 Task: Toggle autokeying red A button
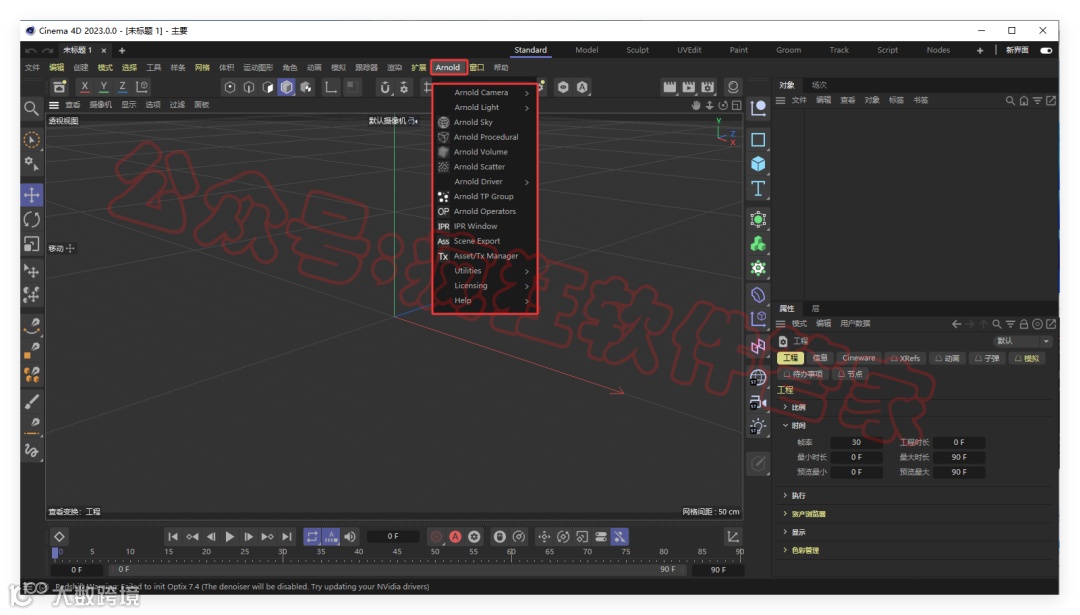point(455,536)
